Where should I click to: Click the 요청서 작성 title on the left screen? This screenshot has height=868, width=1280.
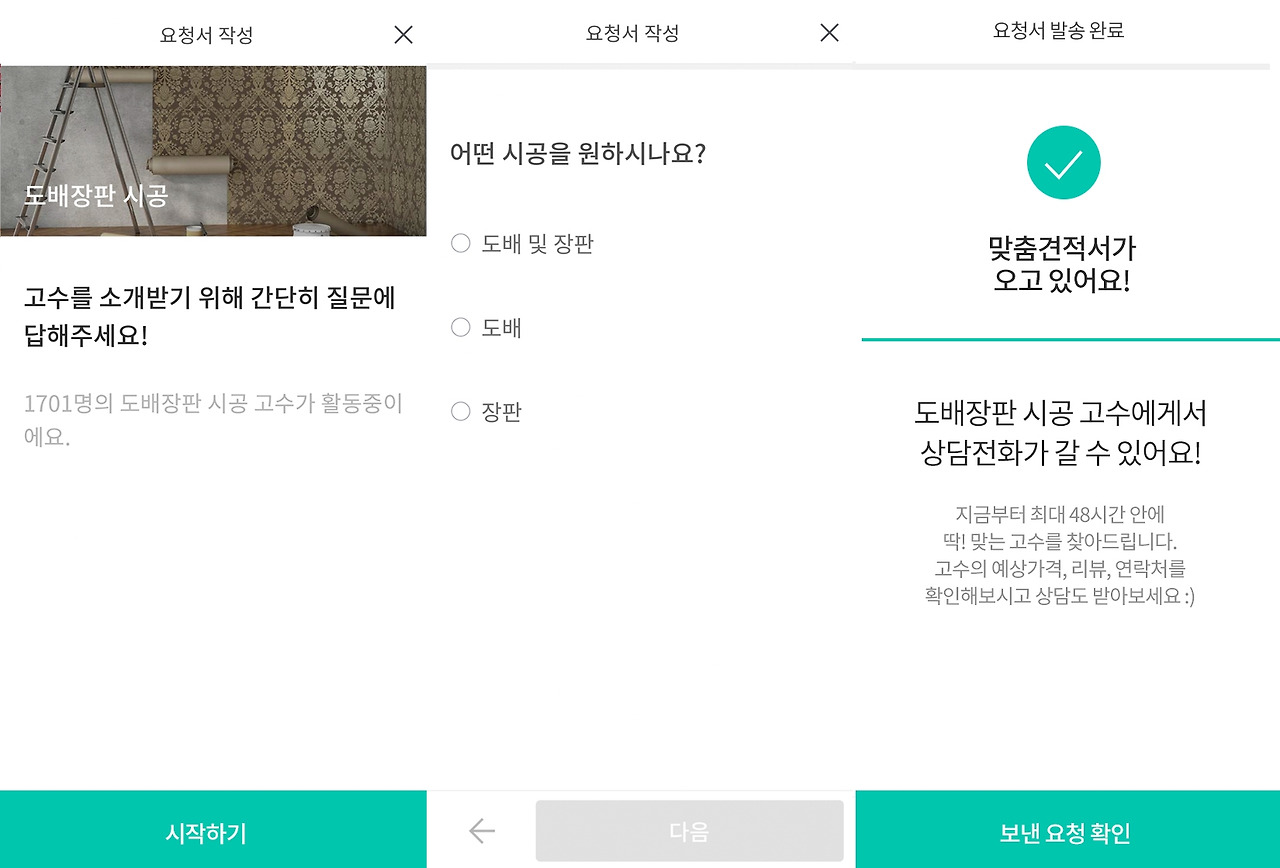coord(205,33)
